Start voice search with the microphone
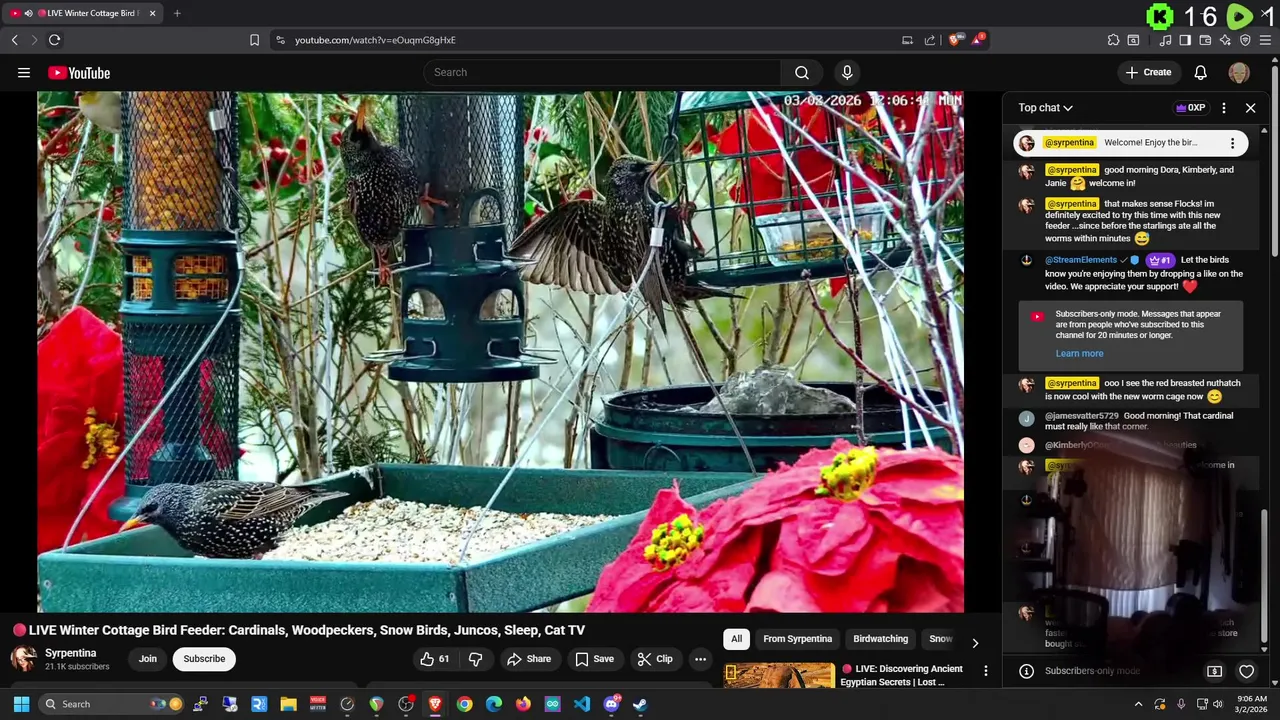The image size is (1280, 720). [847, 72]
